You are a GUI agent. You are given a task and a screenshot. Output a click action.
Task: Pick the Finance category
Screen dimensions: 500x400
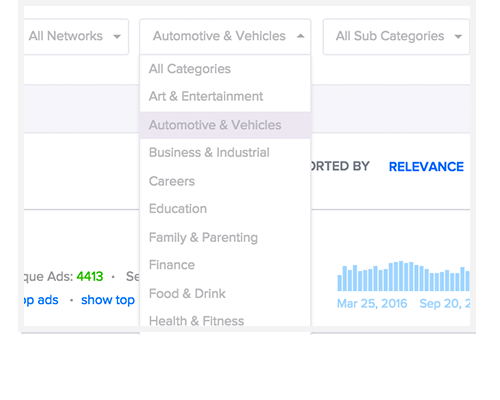225,265
